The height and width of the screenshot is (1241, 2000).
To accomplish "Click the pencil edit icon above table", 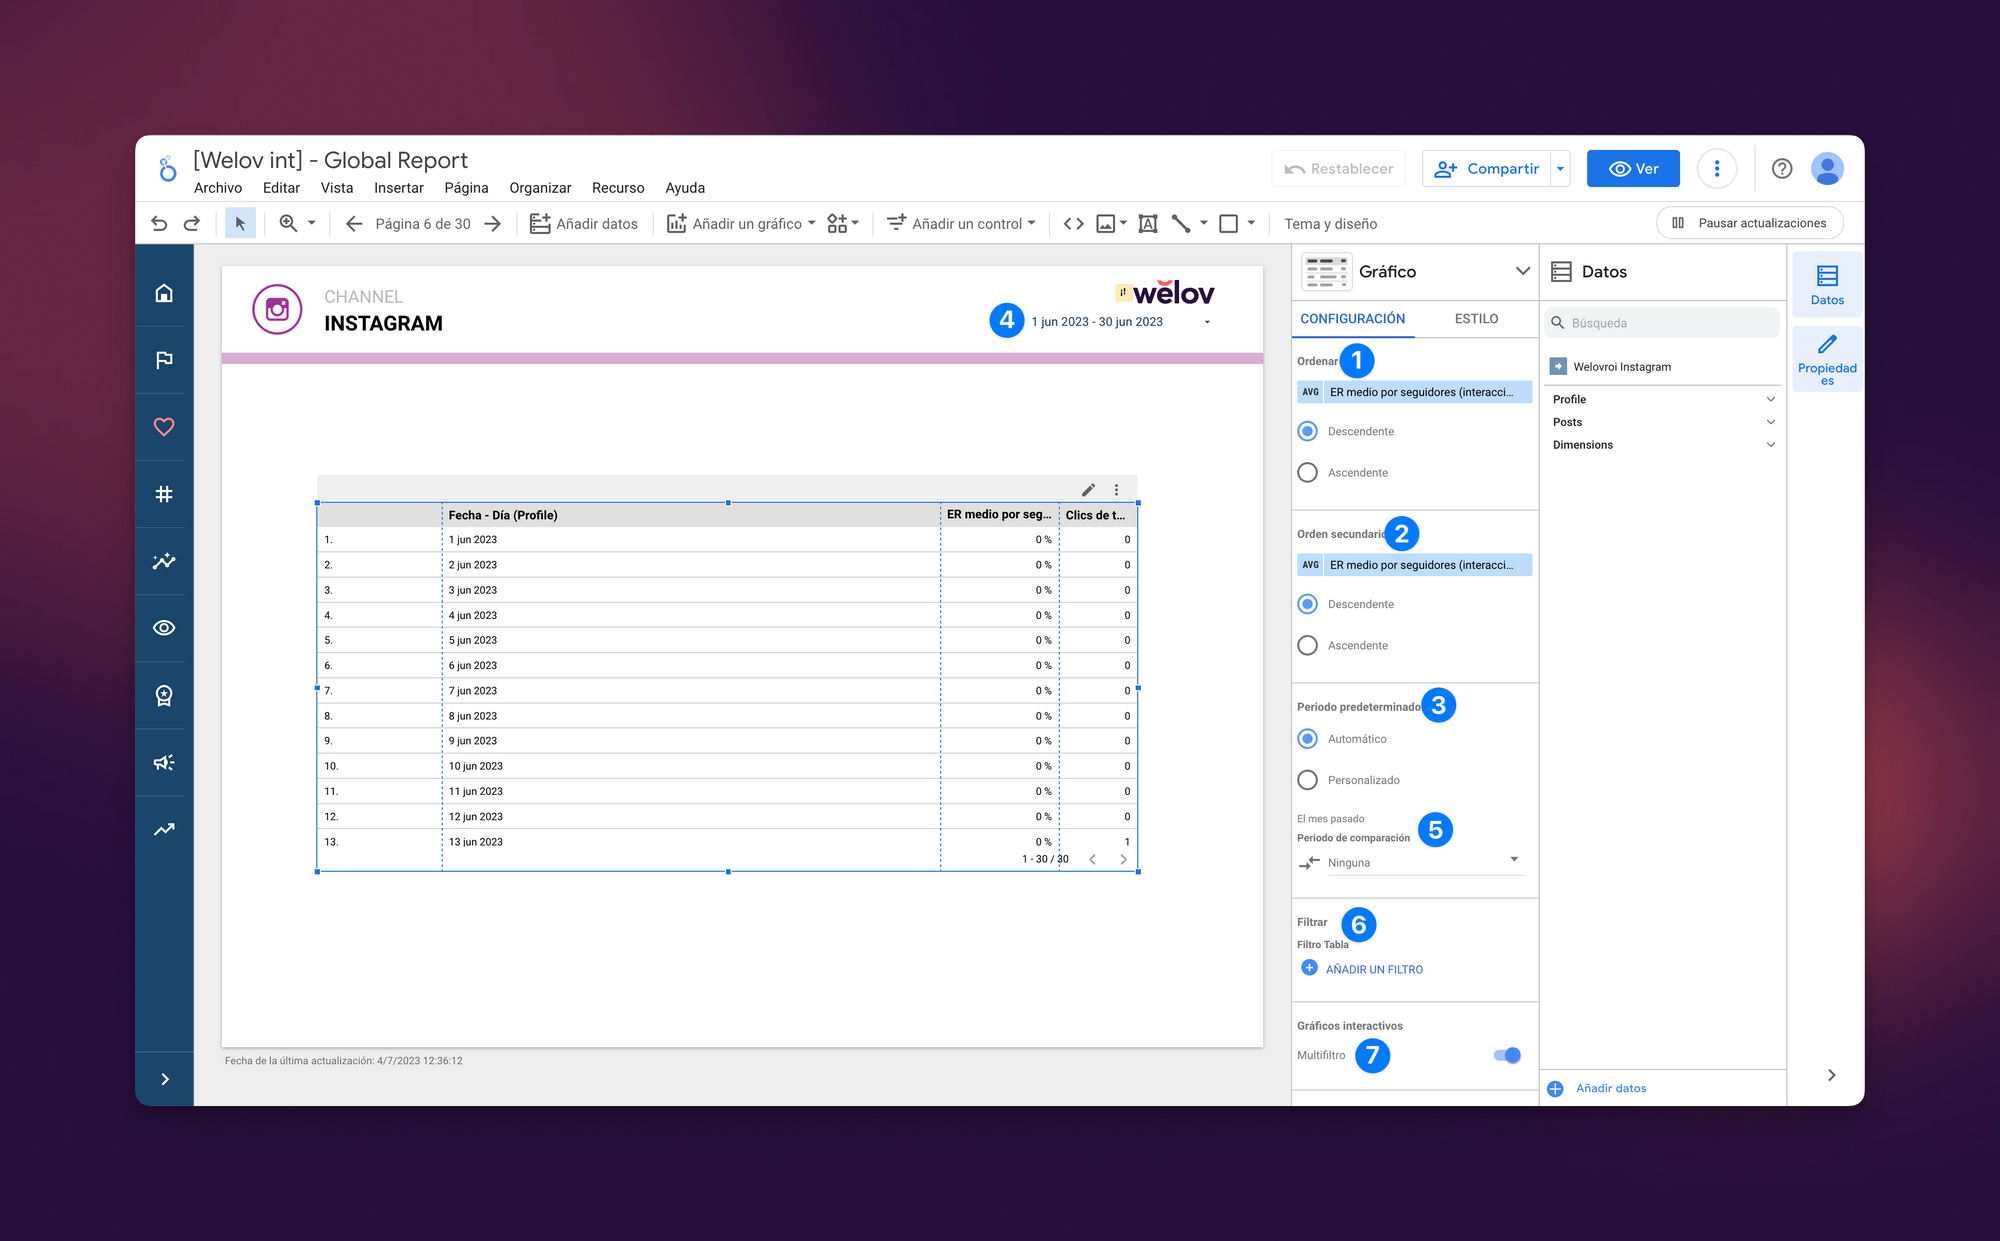I will (x=1088, y=490).
